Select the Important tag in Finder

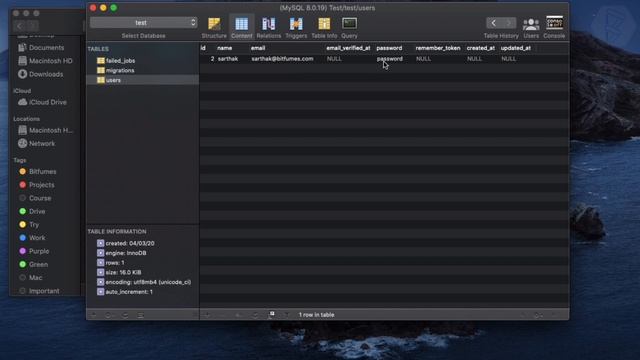(x=39, y=291)
